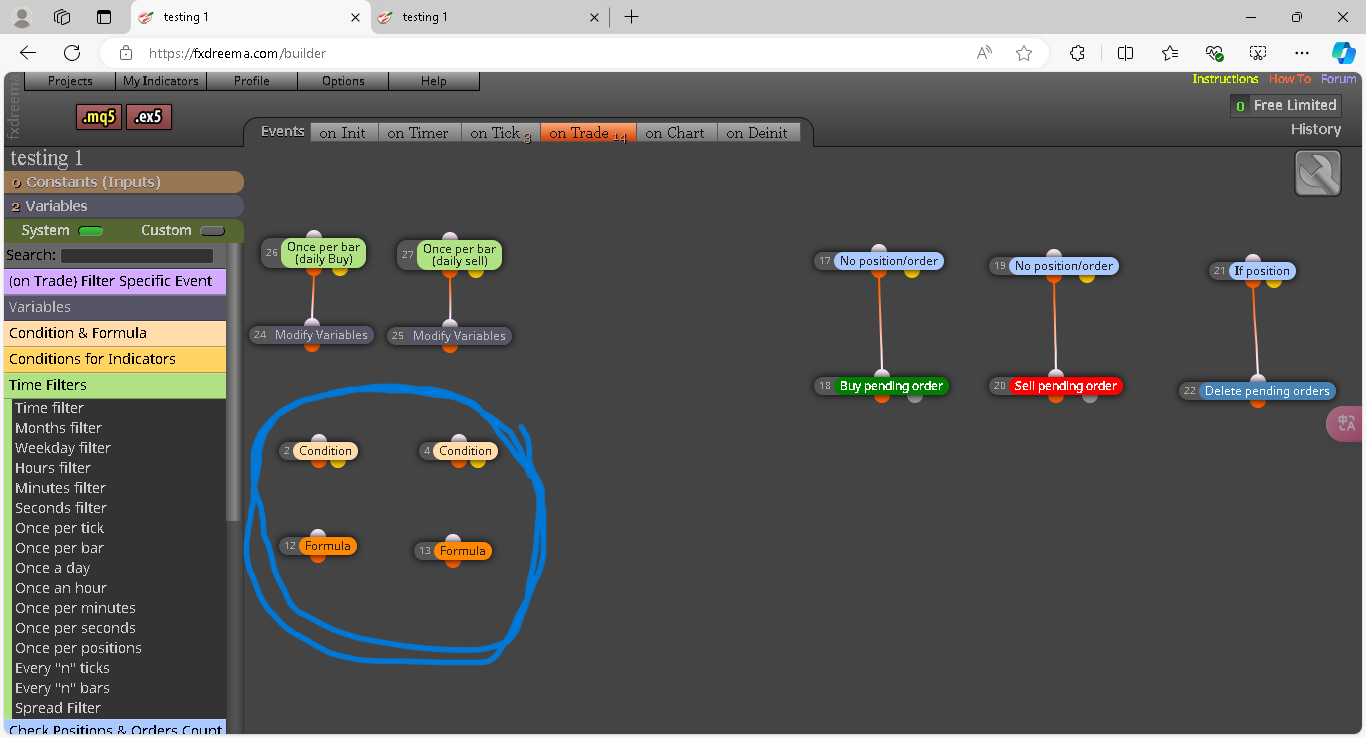Switch to on Deinit event tab
Screen dimensions: 1366x738
tap(757, 132)
